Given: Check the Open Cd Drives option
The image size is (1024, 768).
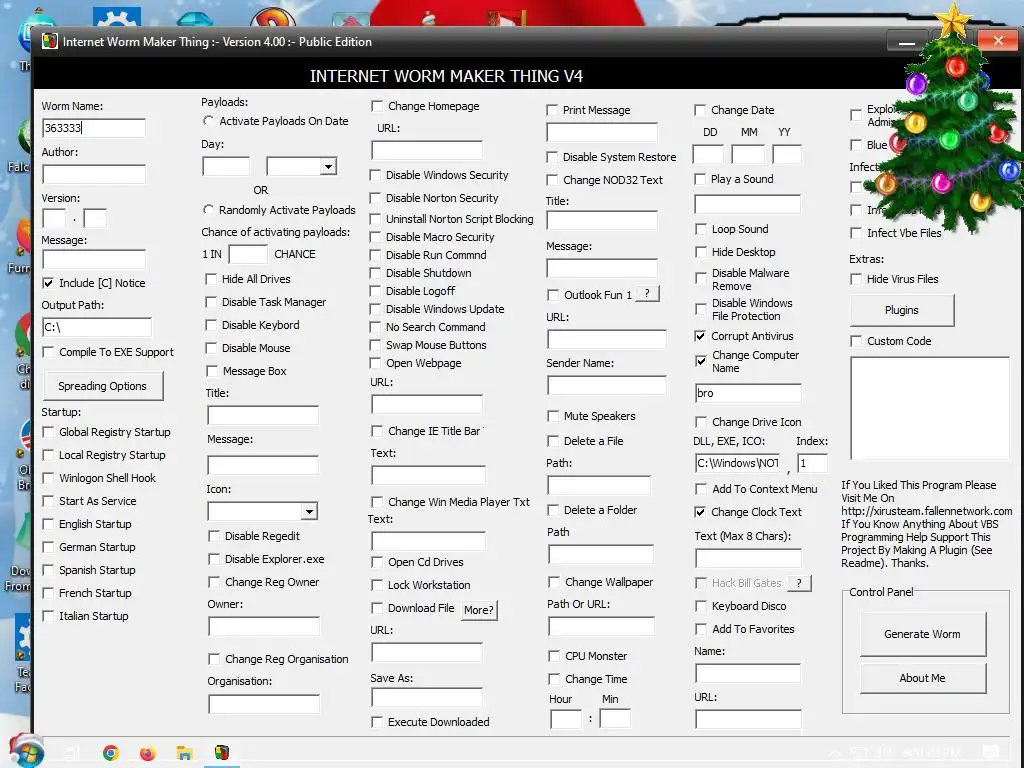Looking at the screenshot, I should 377,562.
